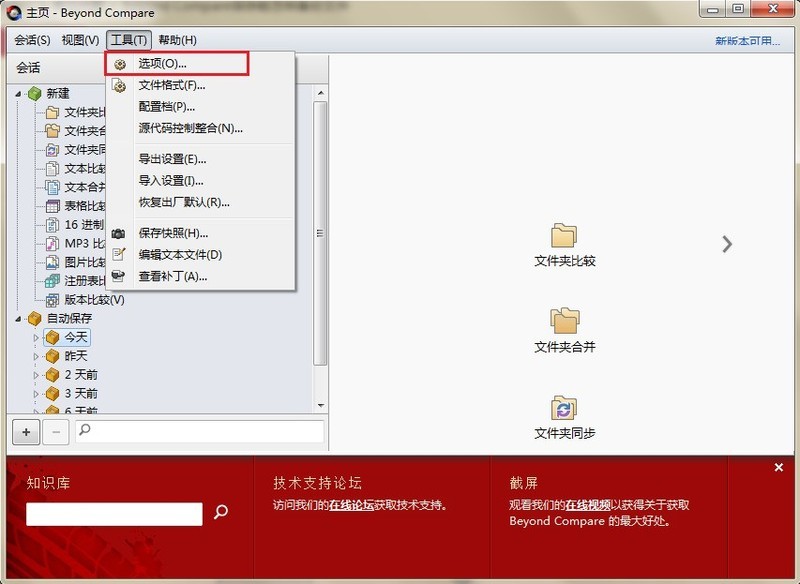Click the document-gear icon beside 文件格式(F)
Viewport: 800px width, 584px height.
[x=119, y=85]
